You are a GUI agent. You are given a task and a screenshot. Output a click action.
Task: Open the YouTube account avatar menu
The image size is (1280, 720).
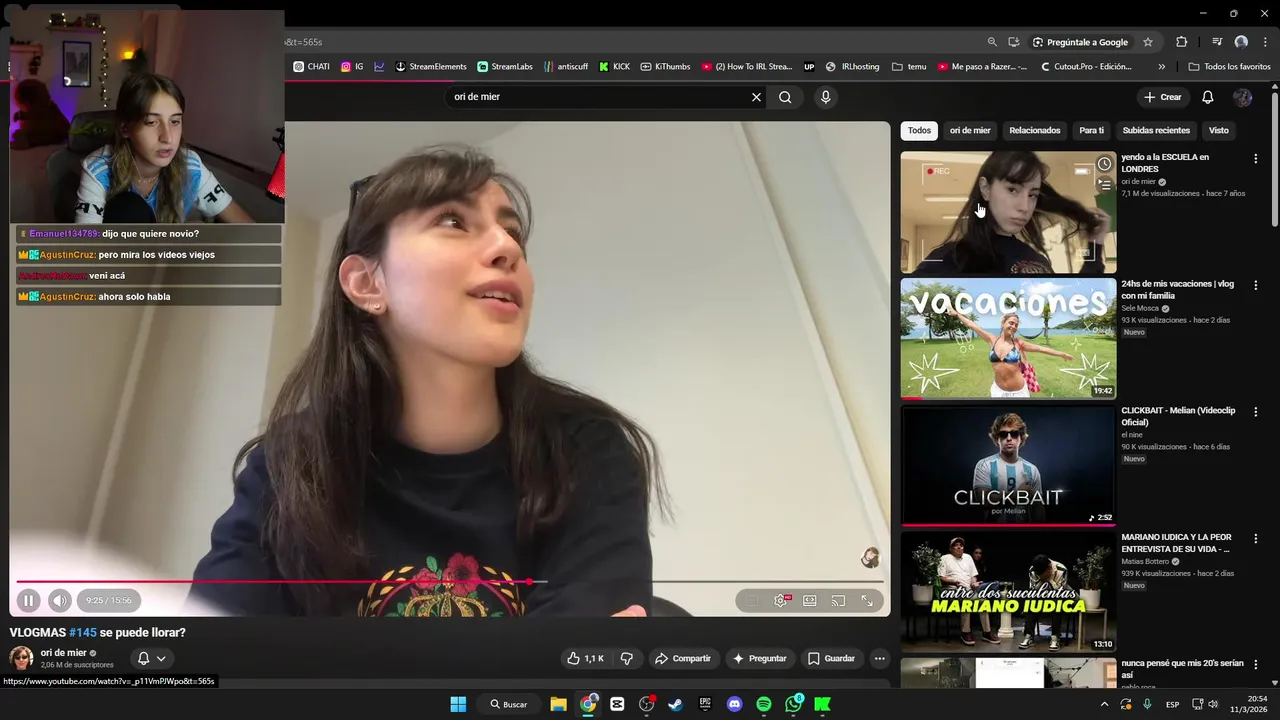coord(1243,97)
